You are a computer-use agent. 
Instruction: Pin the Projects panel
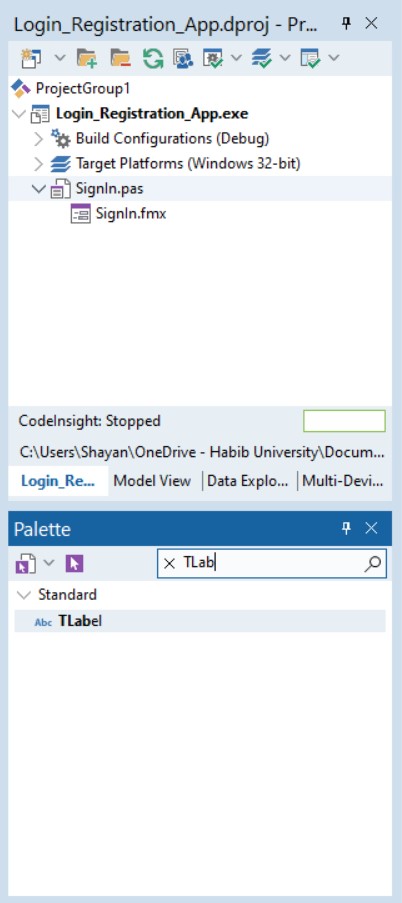point(346,24)
